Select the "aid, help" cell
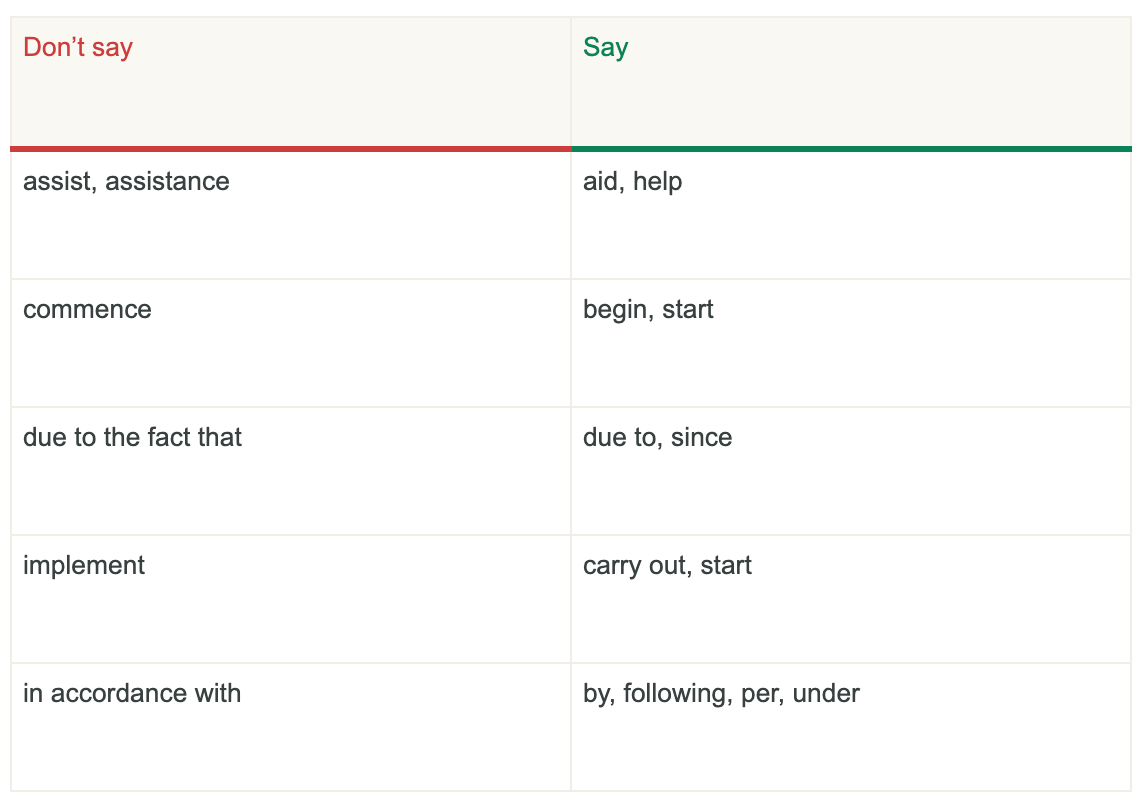 click(x=632, y=181)
